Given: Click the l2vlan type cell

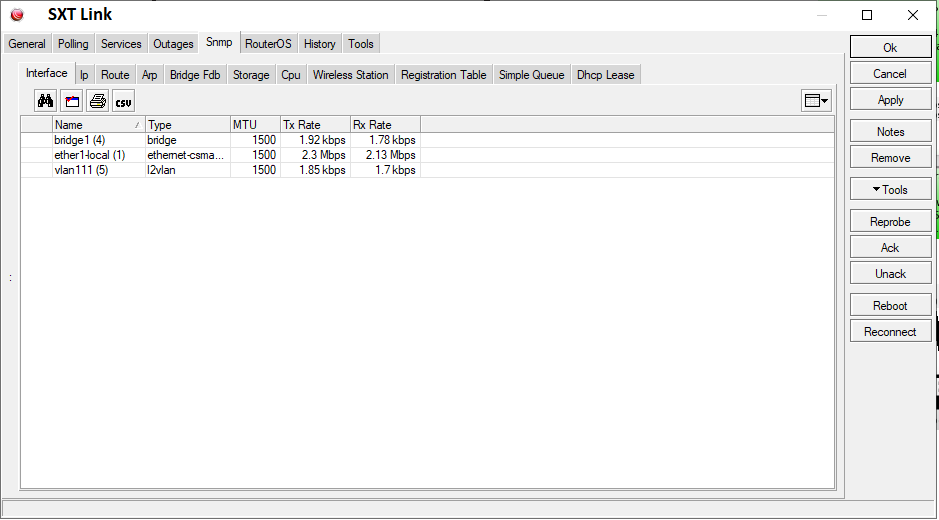Looking at the screenshot, I should coord(188,170).
